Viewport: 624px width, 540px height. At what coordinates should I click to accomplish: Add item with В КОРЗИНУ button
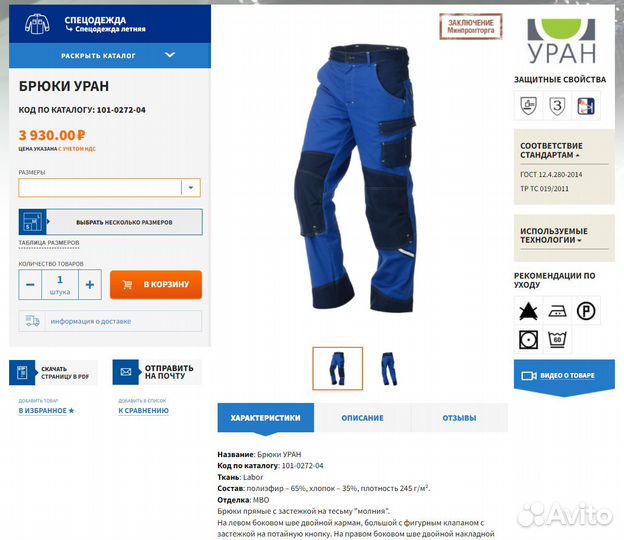click(x=156, y=285)
